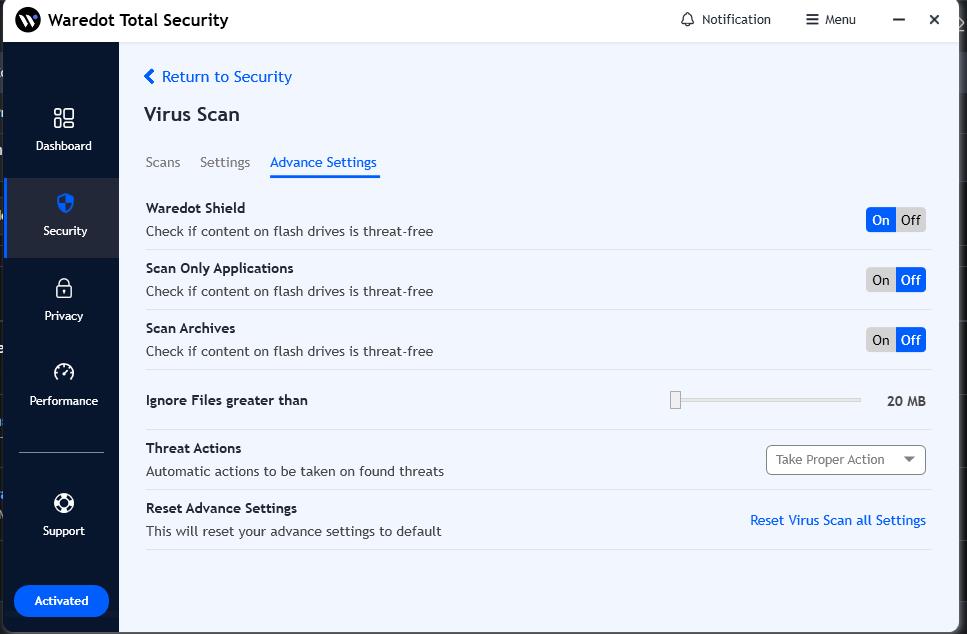Select the Advance Settings tab
Image resolution: width=967 pixels, height=634 pixels.
click(x=323, y=162)
